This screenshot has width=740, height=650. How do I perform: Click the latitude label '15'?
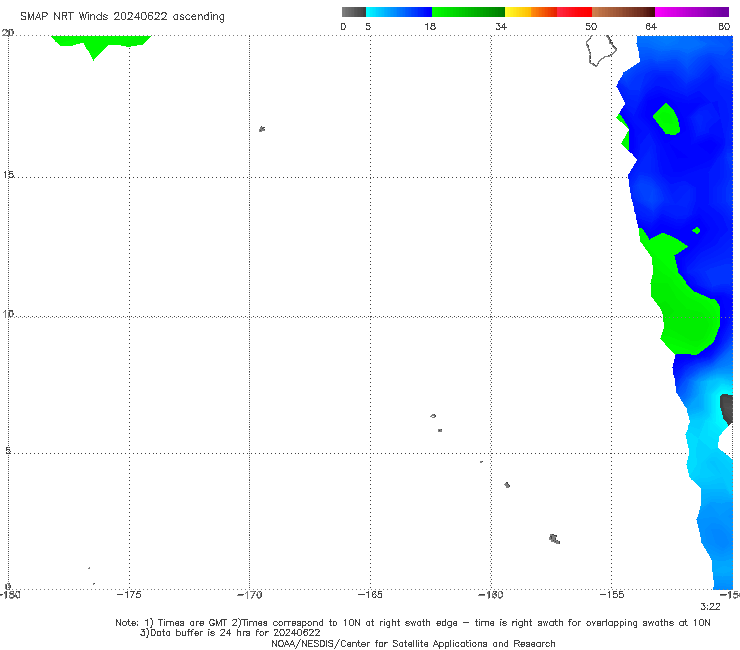pyautogui.click(x=8, y=175)
